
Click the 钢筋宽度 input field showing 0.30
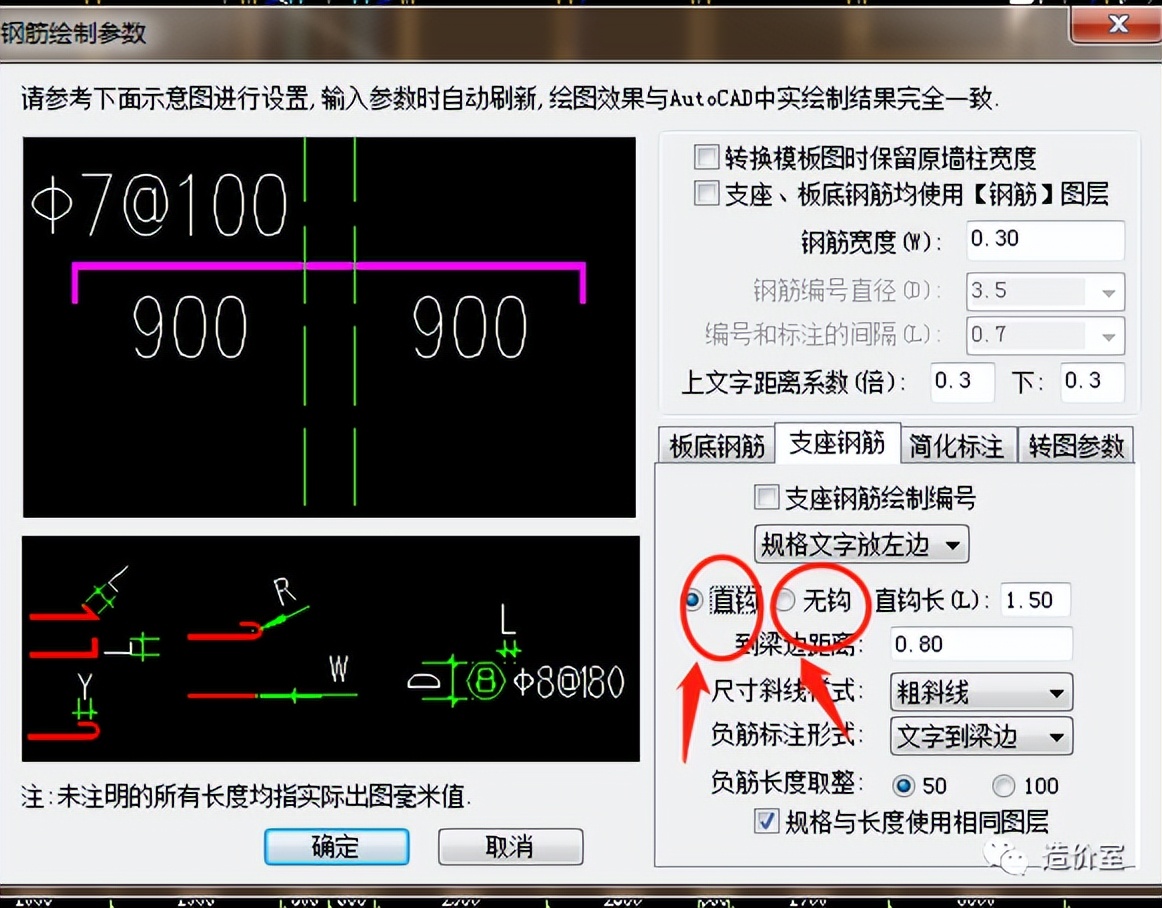(1044, 240)
